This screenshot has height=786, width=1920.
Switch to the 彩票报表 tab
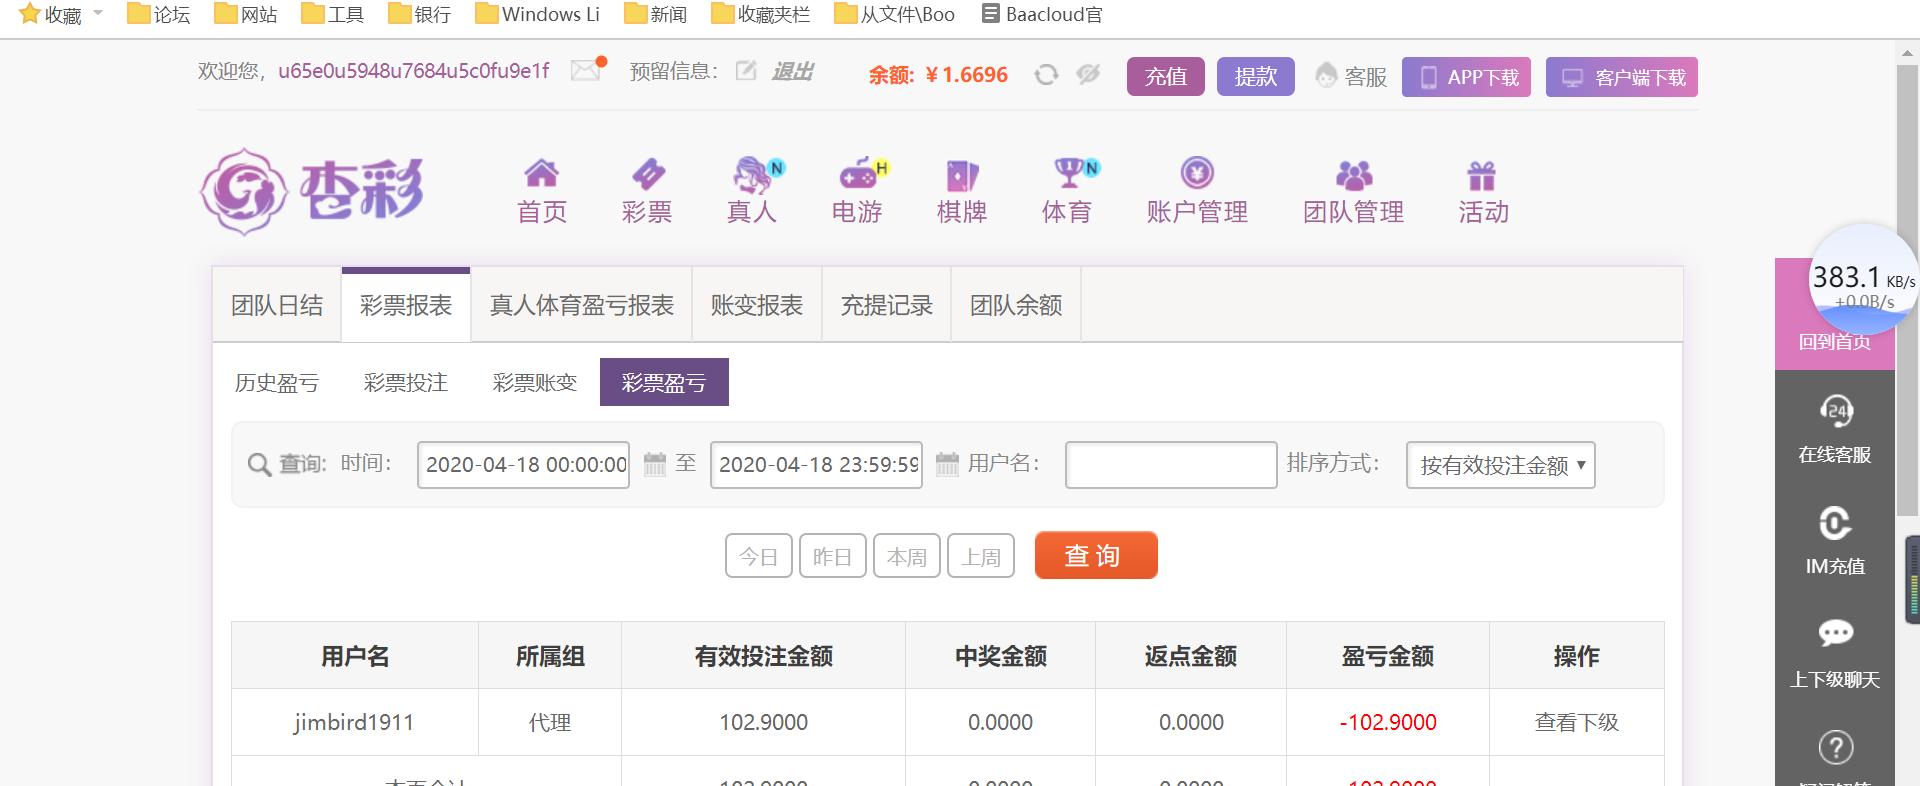406,305
